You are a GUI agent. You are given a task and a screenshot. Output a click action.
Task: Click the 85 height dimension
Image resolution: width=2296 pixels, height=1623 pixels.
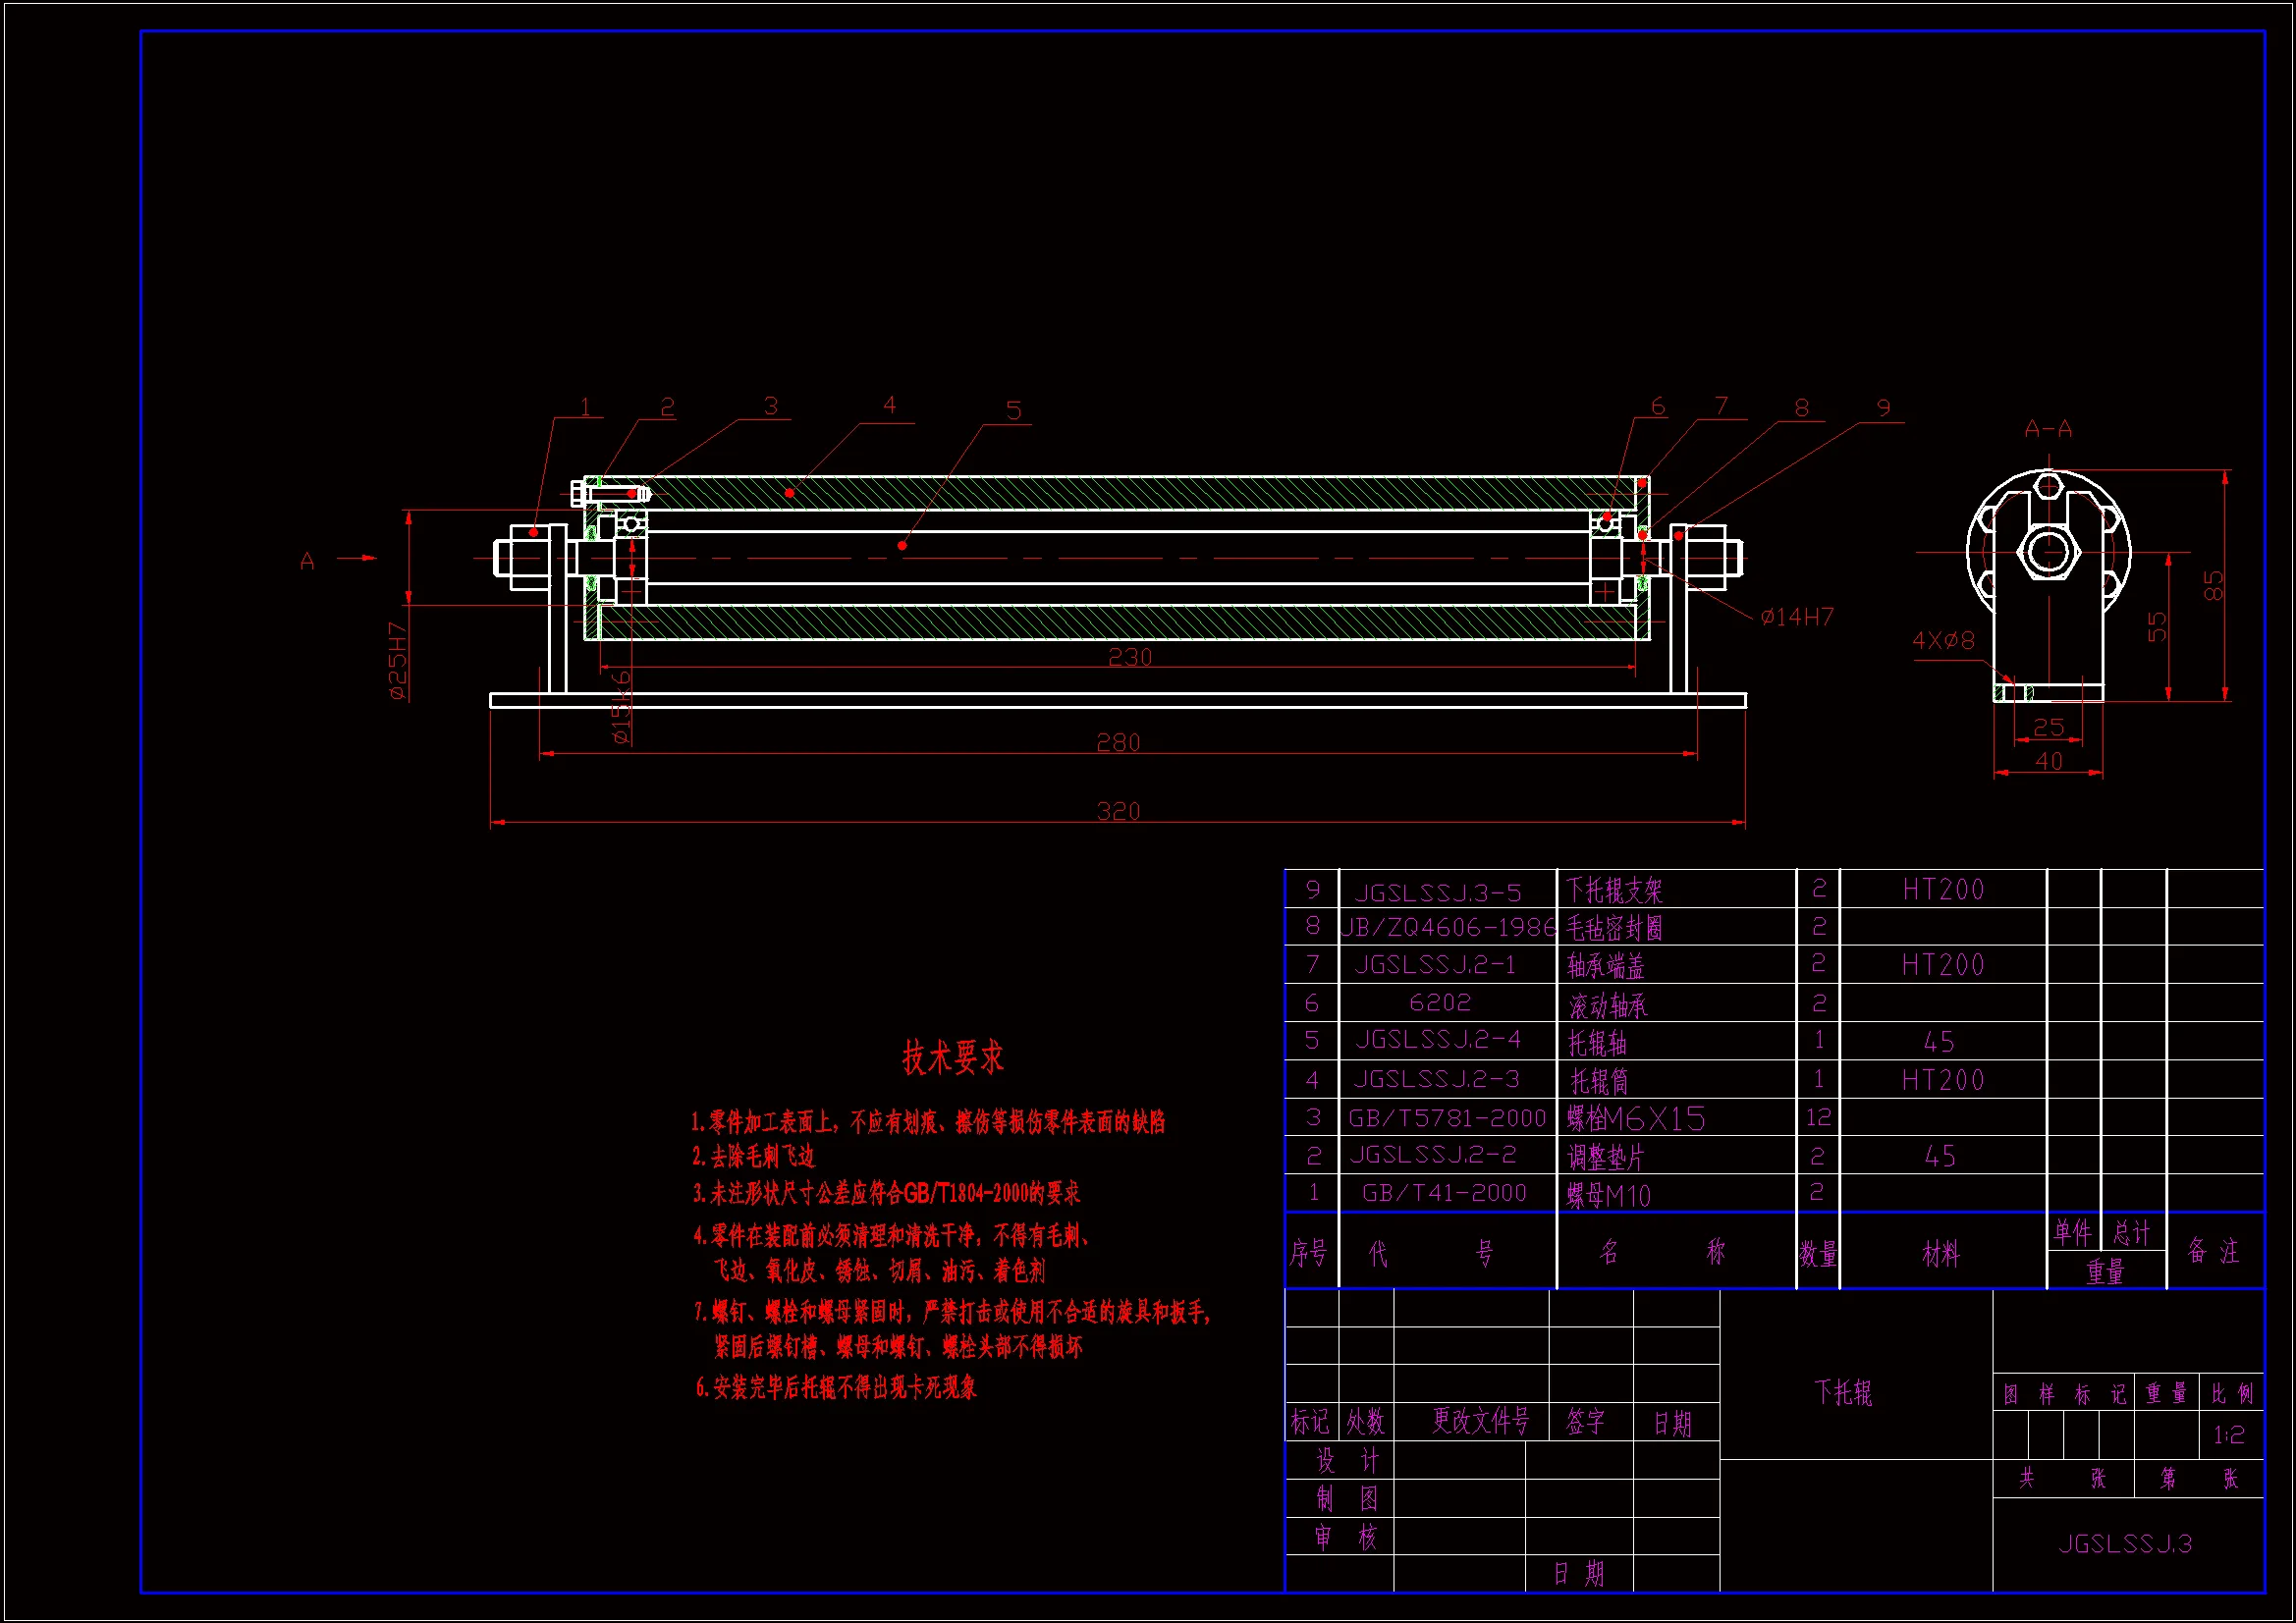coord(2214,585)
